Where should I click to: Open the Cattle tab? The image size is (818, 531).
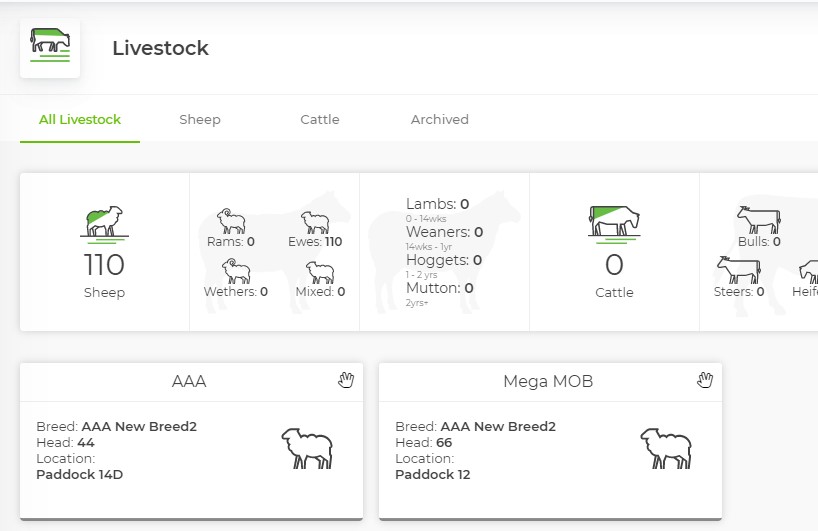(320, 119)
